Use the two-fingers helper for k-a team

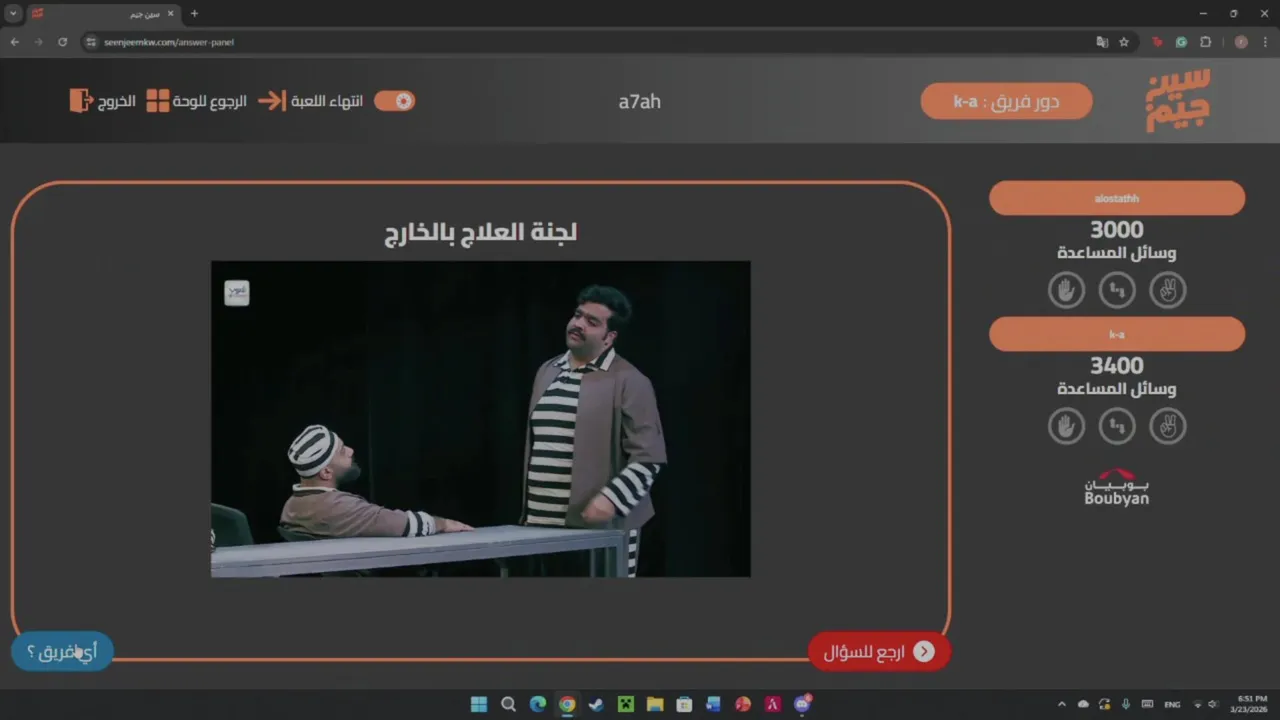click(x=1167, y=426)
